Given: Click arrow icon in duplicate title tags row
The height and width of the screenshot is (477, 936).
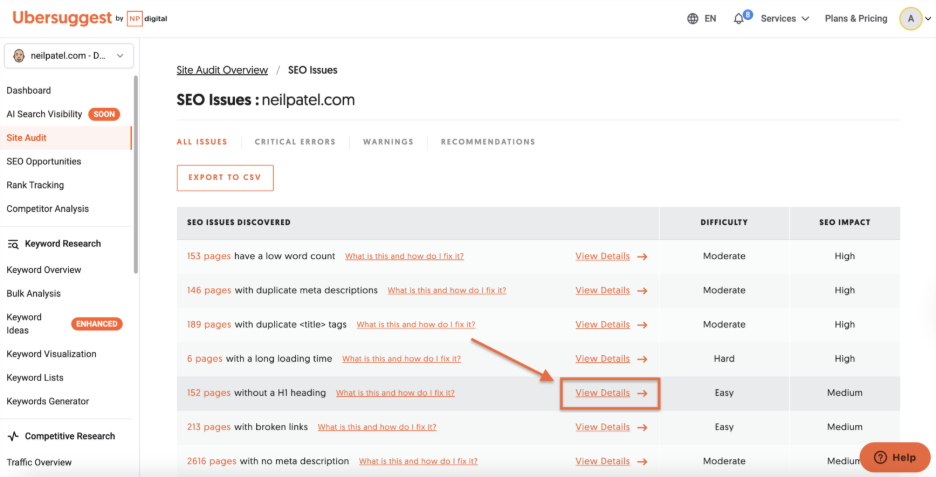Looking at the screenshot, I should [642, 325].
